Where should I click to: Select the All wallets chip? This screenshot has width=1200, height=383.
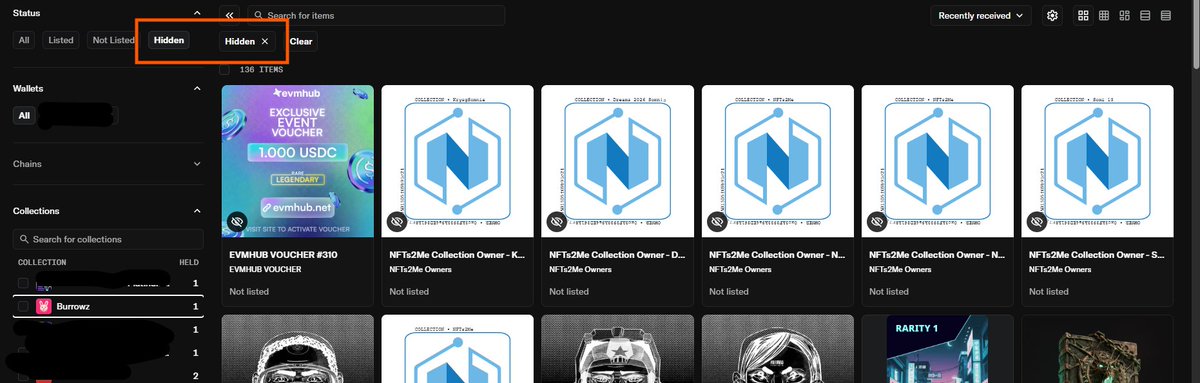pyautogui.click(x=25, y=116)
